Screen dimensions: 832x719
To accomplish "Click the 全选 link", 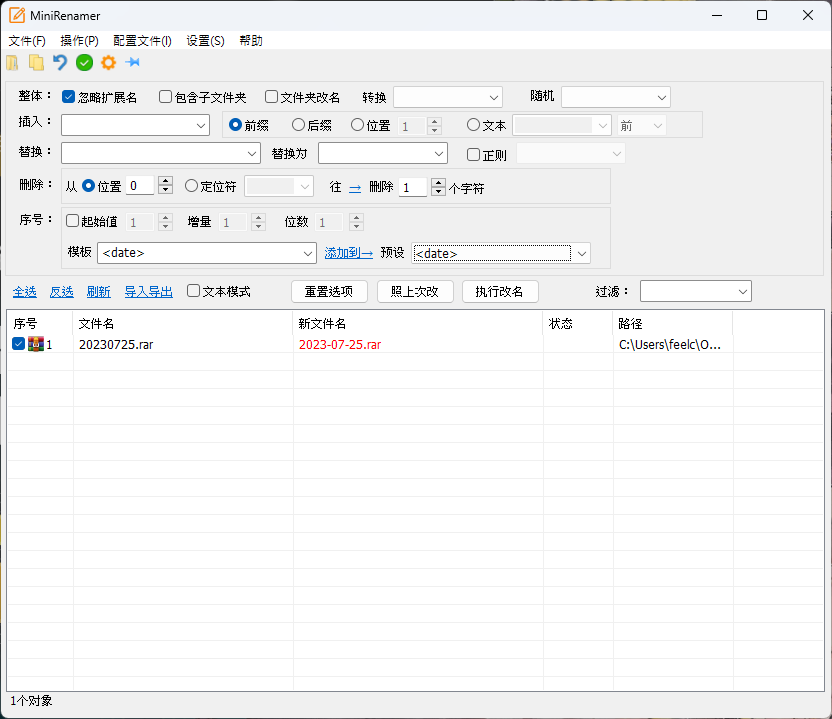I will coord(24,292).
